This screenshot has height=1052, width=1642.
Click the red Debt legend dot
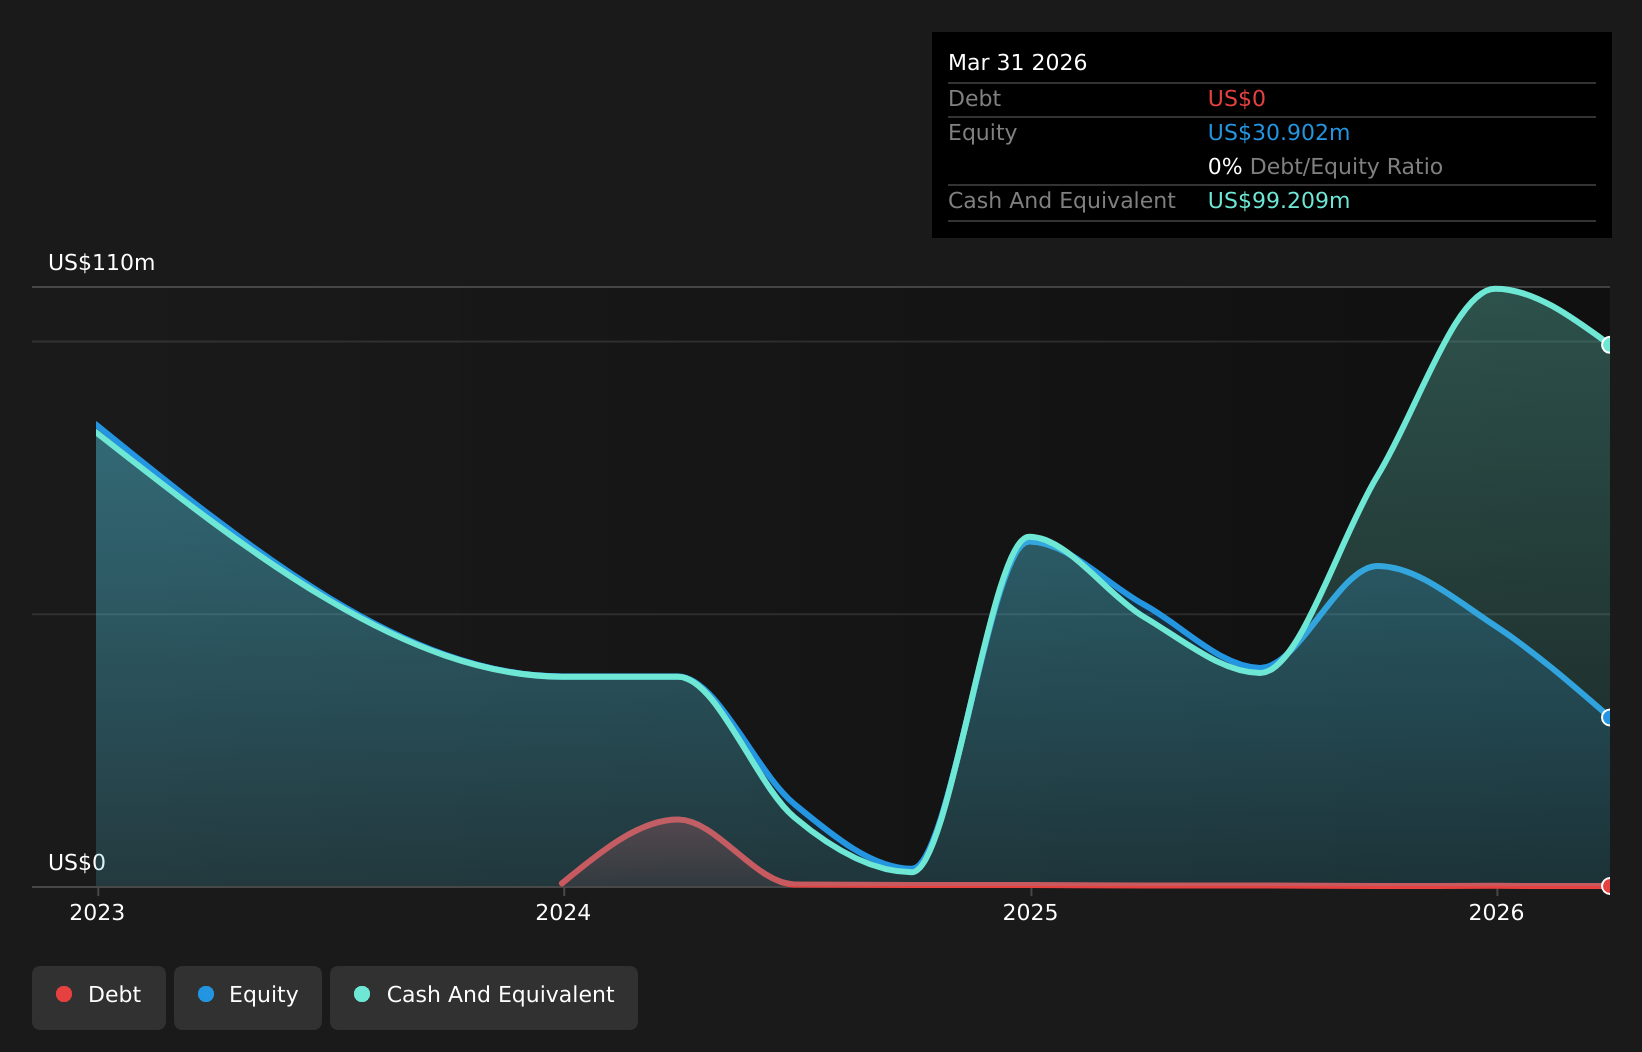64,994
